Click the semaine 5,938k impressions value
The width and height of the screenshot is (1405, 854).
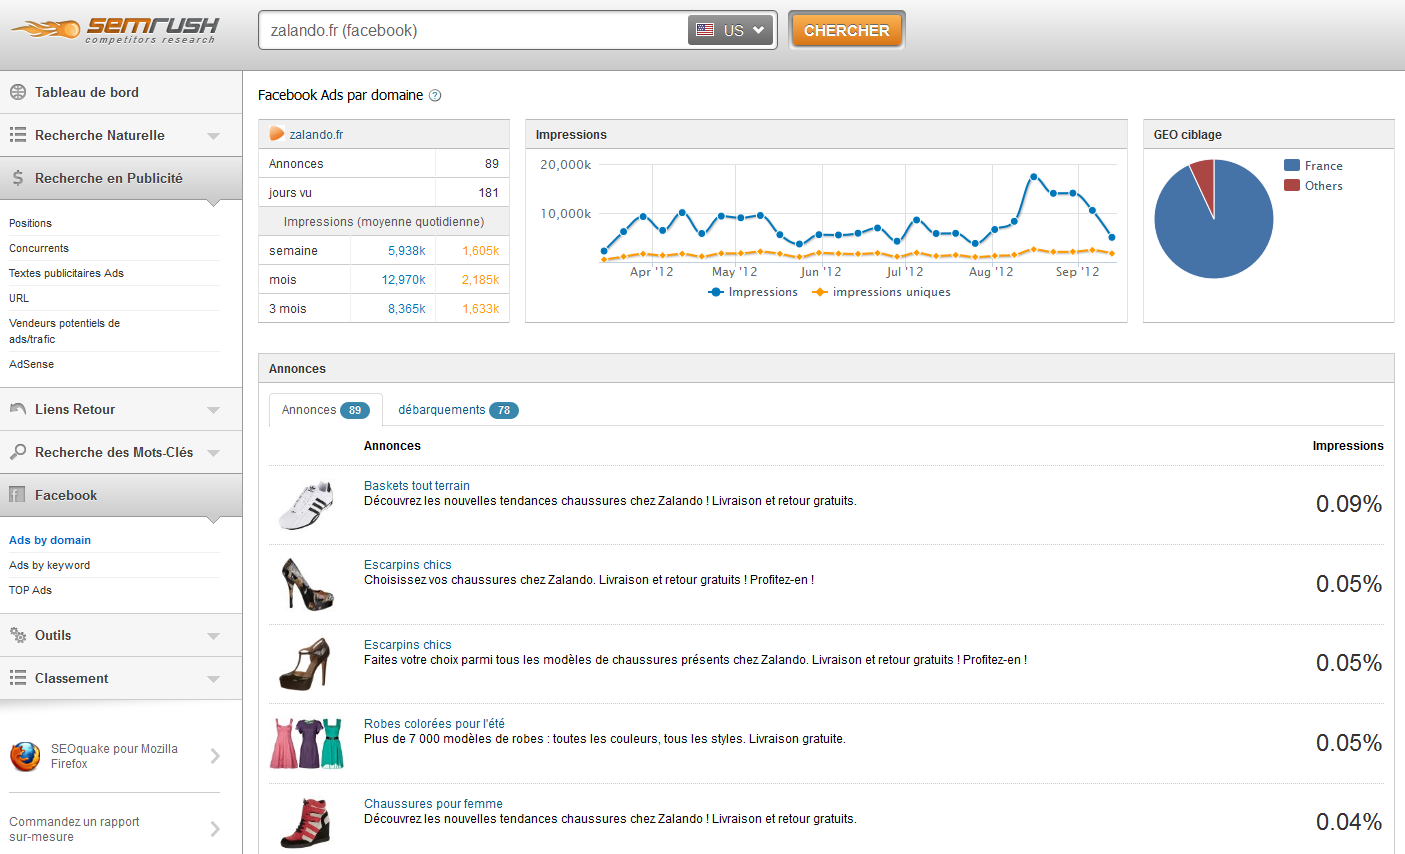pyautogui.click(x=407, y=251)
